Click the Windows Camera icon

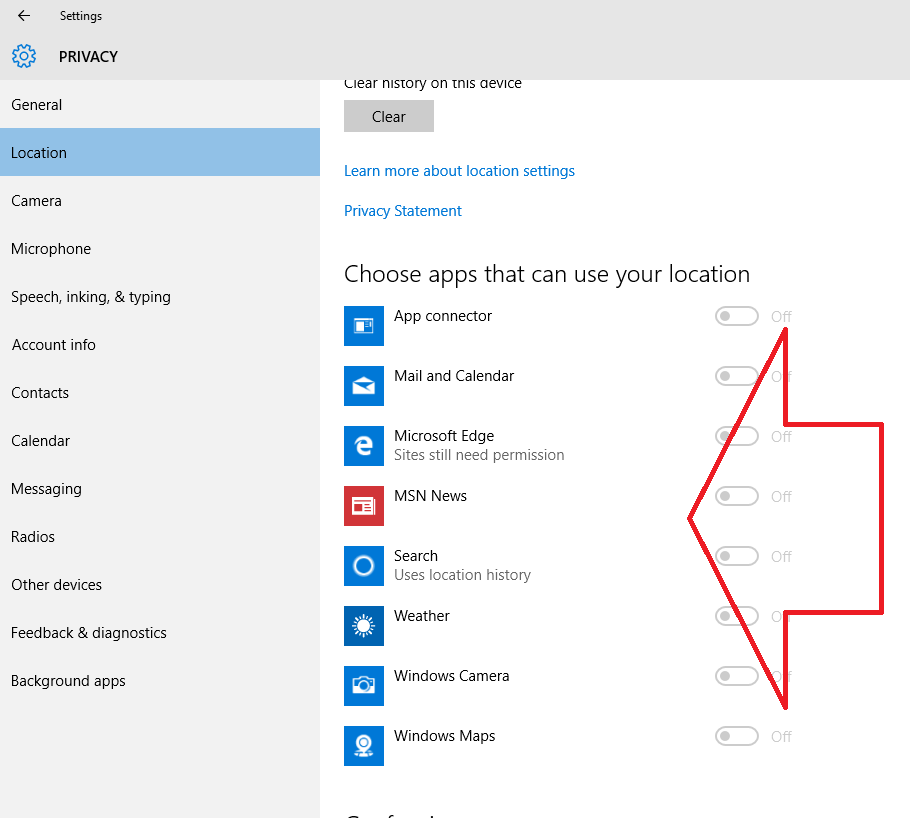(x=363, y=686)
